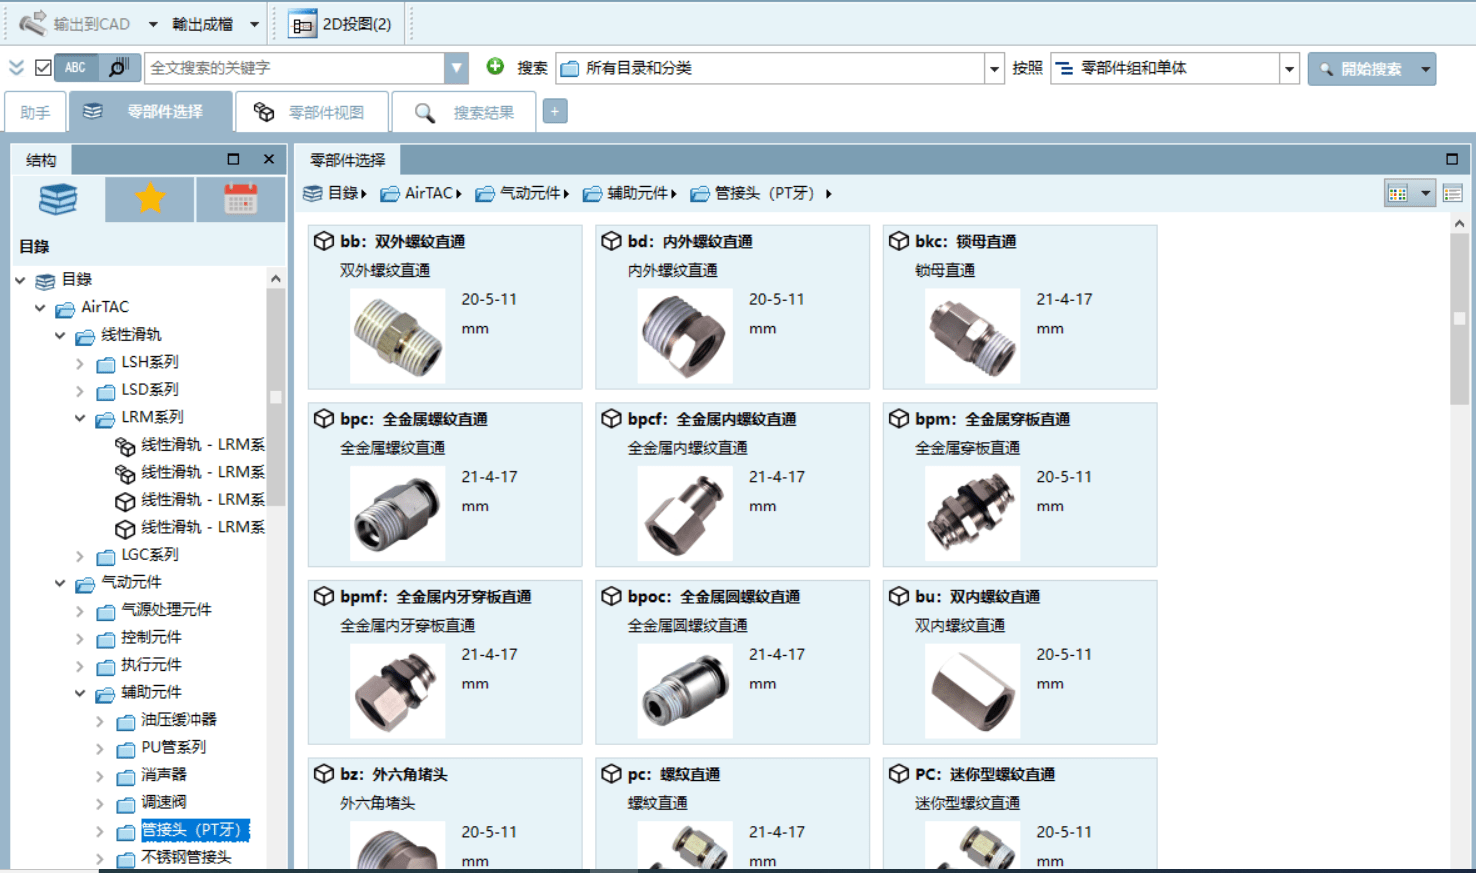Select PU管系列 tree item

(x=173, y=747)
